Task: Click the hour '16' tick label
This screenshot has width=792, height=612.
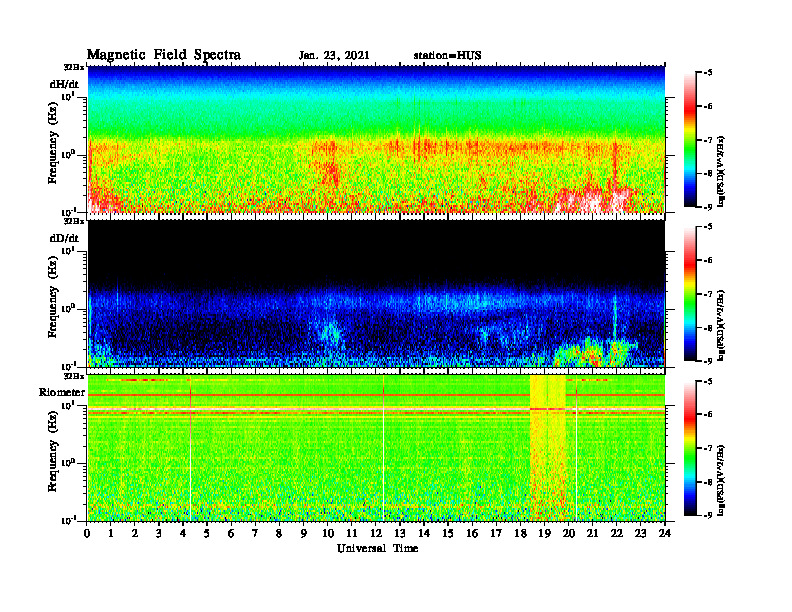Action: 472,533
